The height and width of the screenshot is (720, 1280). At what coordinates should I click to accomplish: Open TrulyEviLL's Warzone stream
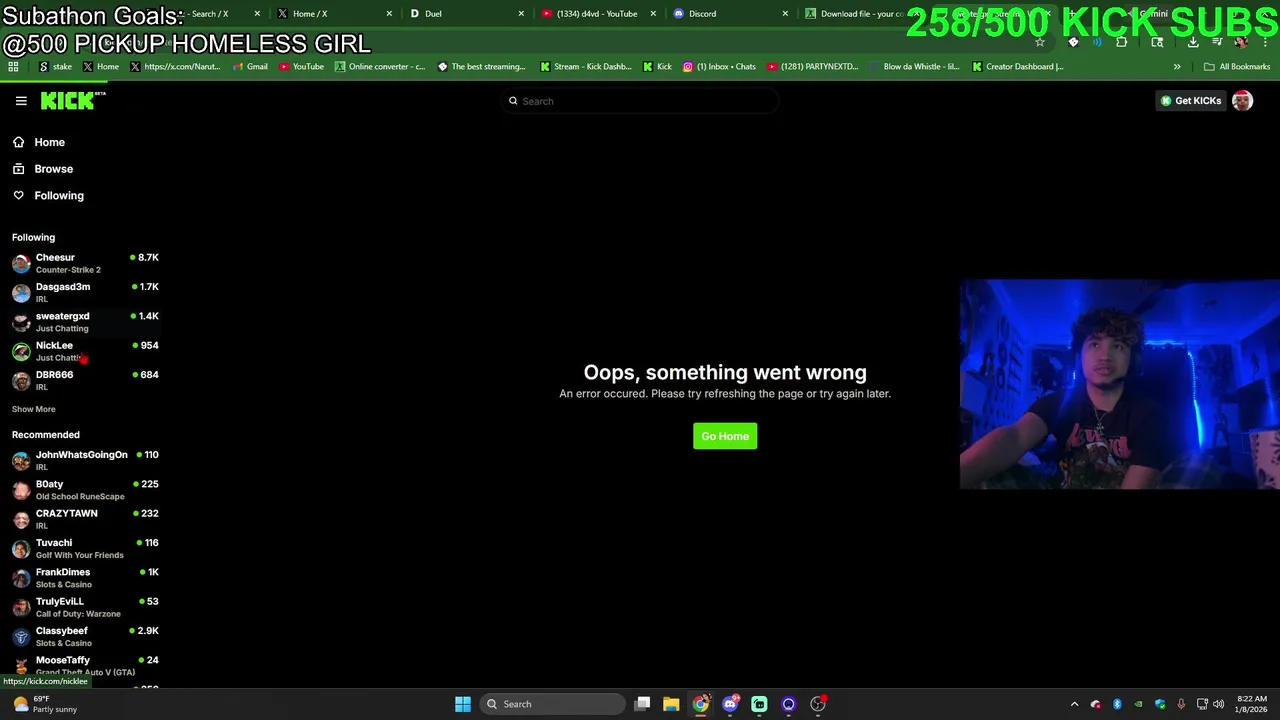pyautogui.click(x=85, y=607)
